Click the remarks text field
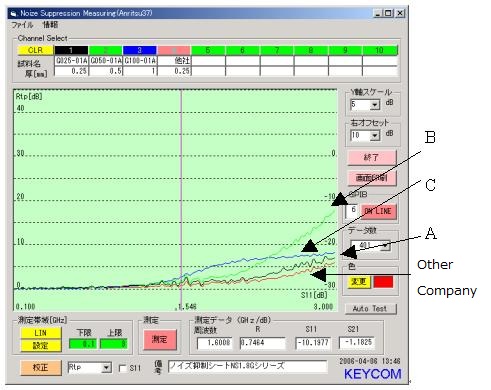The width and height of the screenshot is (491, 390). coord(248,366)
